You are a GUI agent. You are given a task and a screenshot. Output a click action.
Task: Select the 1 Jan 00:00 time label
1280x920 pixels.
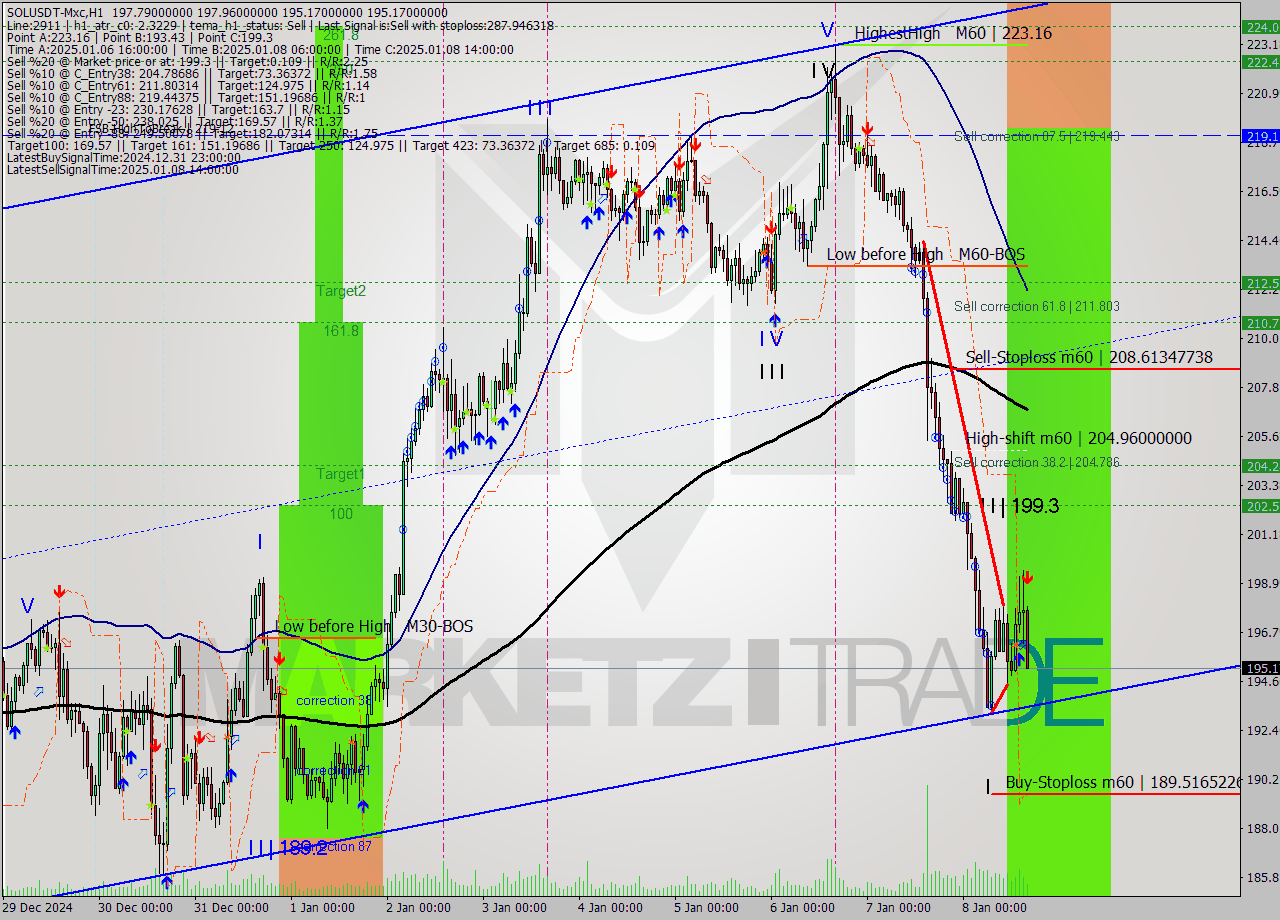pos(322,908)
